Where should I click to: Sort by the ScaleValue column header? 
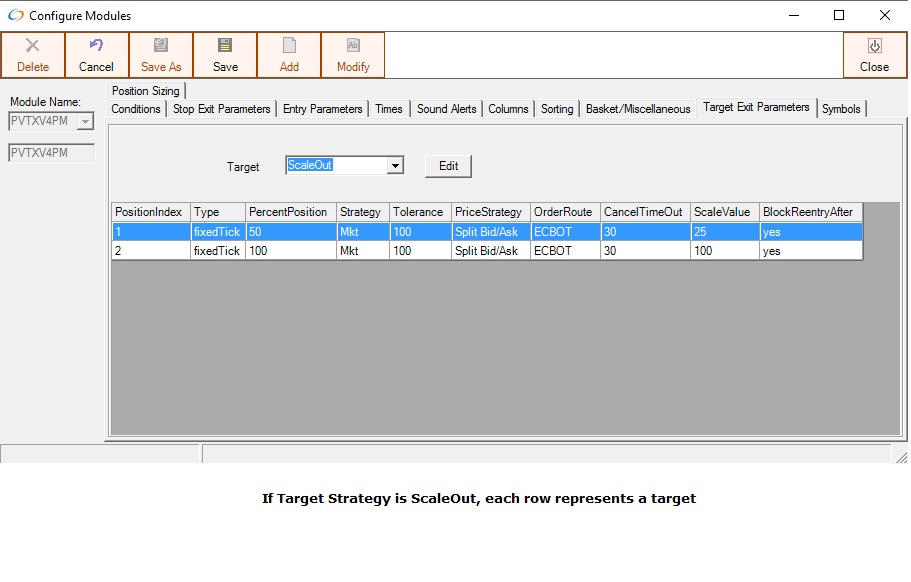point(722,212)
